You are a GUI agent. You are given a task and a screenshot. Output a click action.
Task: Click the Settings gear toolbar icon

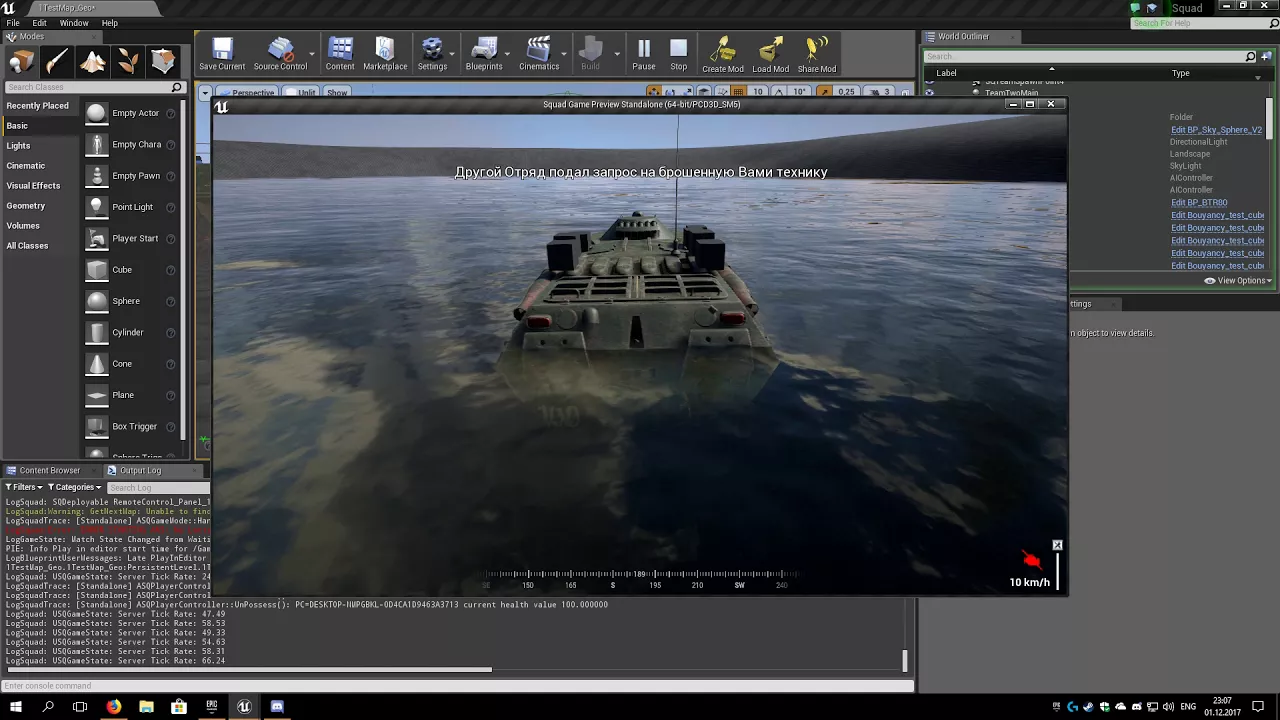click(432, 54)
